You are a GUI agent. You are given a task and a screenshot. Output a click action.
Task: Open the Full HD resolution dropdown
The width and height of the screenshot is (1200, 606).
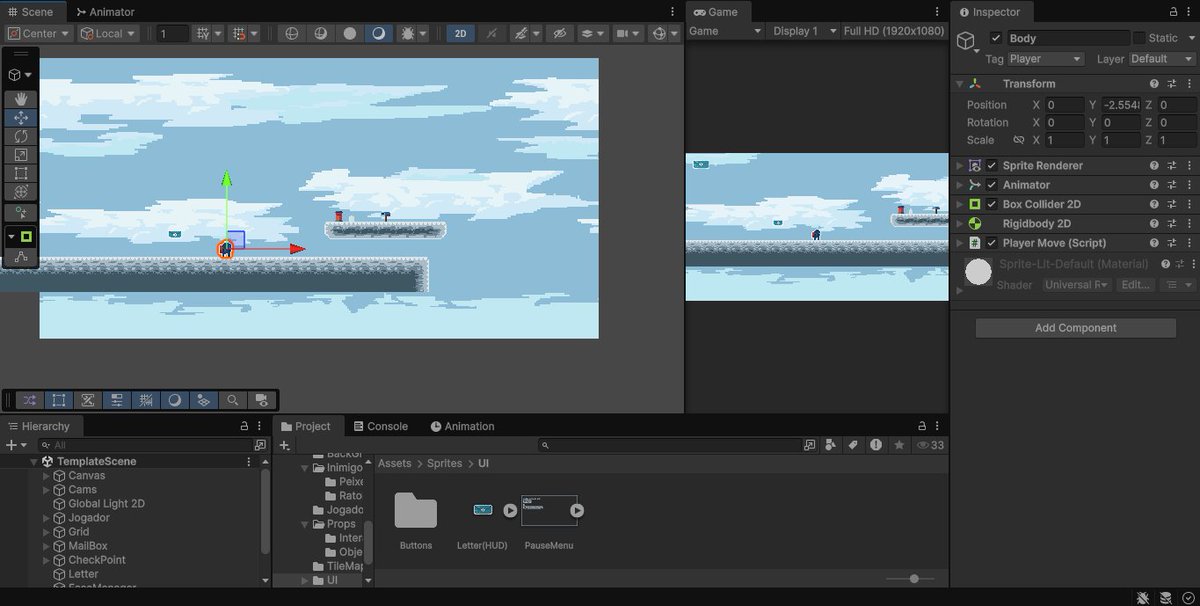894,31
